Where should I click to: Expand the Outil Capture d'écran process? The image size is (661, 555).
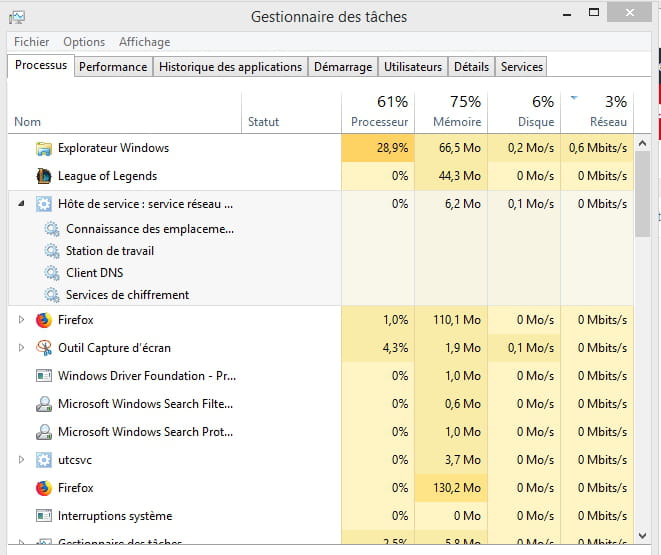(x=21, y=348)
